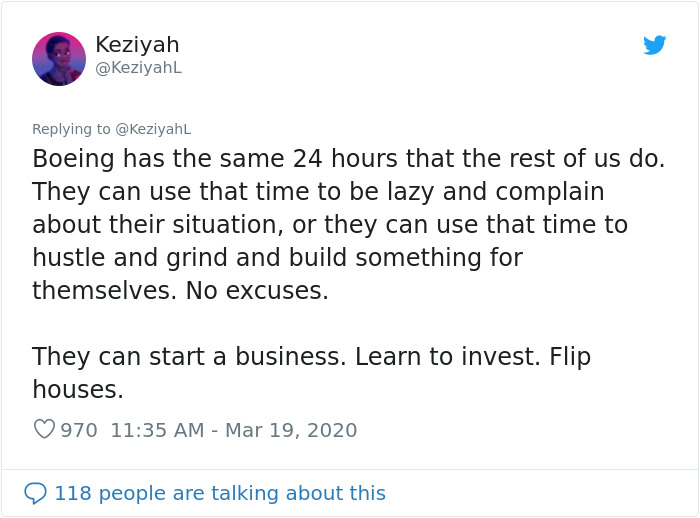Viewport: 700px width, 518px height.
Task: Click the display name Keziyah
Action: [x=137, y=45]
